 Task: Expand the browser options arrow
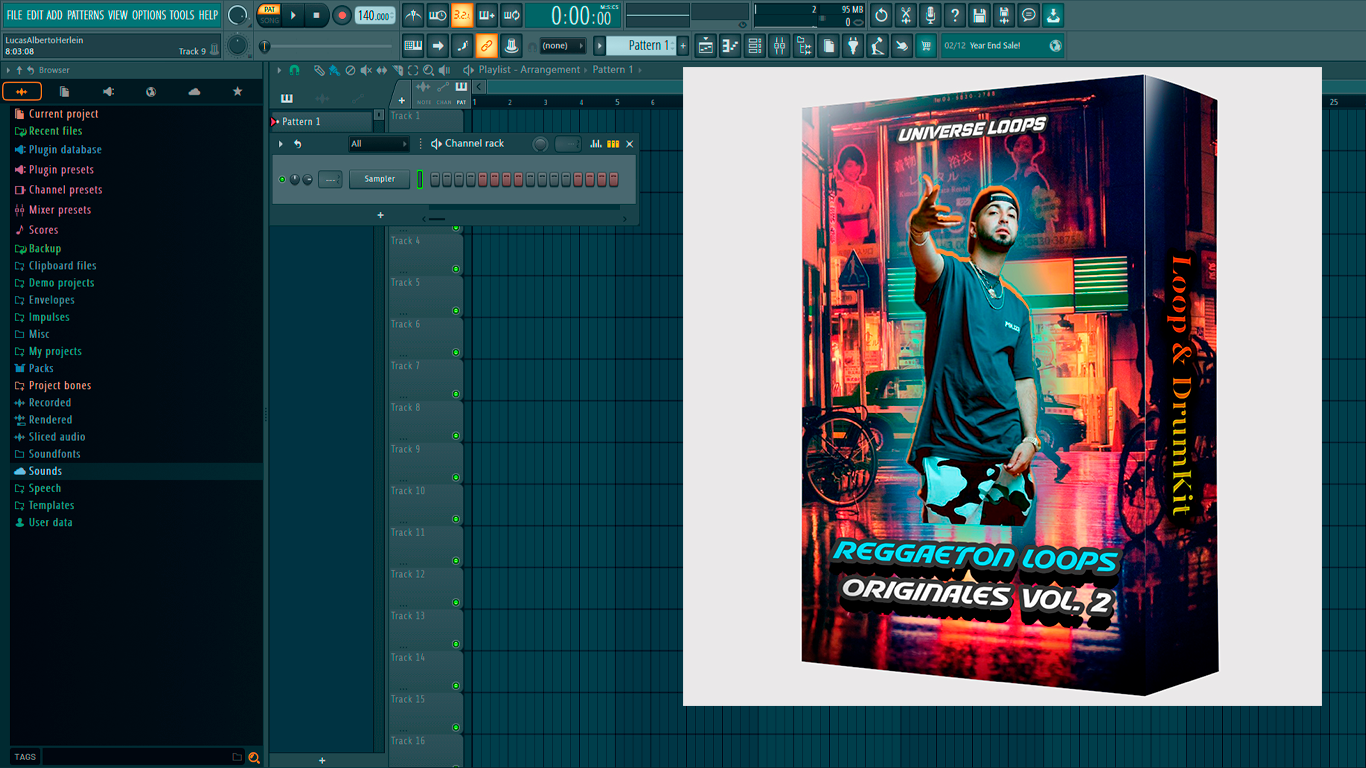(8, 70)
